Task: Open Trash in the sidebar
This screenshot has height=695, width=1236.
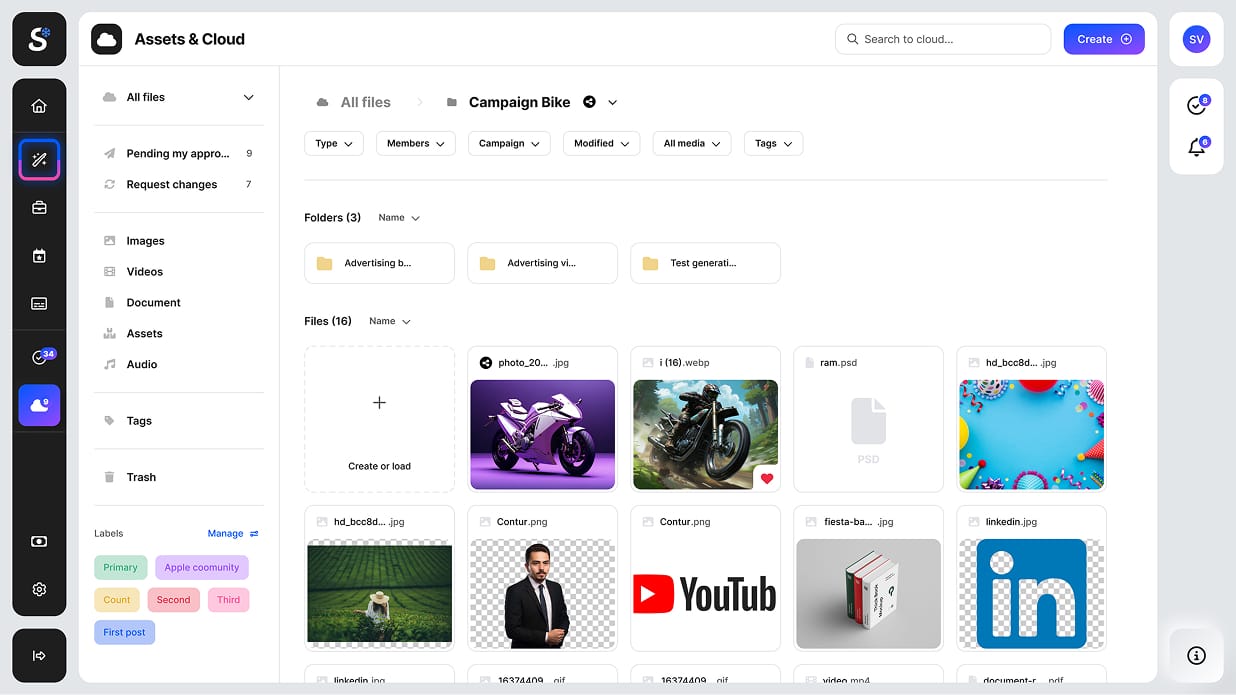Action: pyautogui.click(x=141, y=477)
